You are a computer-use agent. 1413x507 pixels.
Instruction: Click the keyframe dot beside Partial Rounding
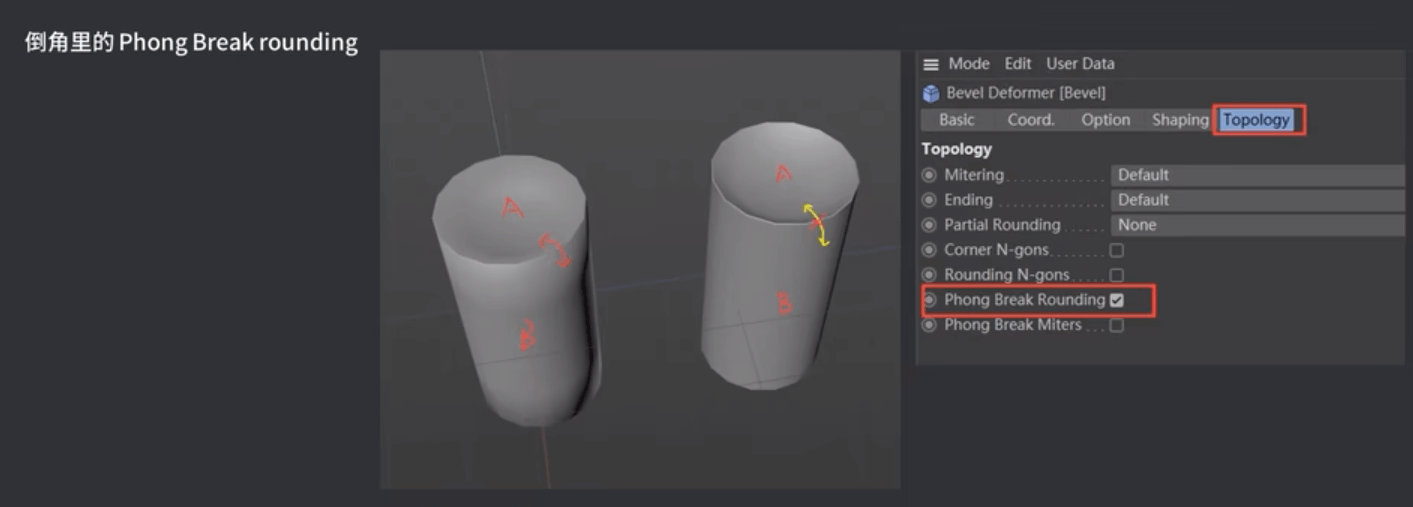(x=929, y=225)
